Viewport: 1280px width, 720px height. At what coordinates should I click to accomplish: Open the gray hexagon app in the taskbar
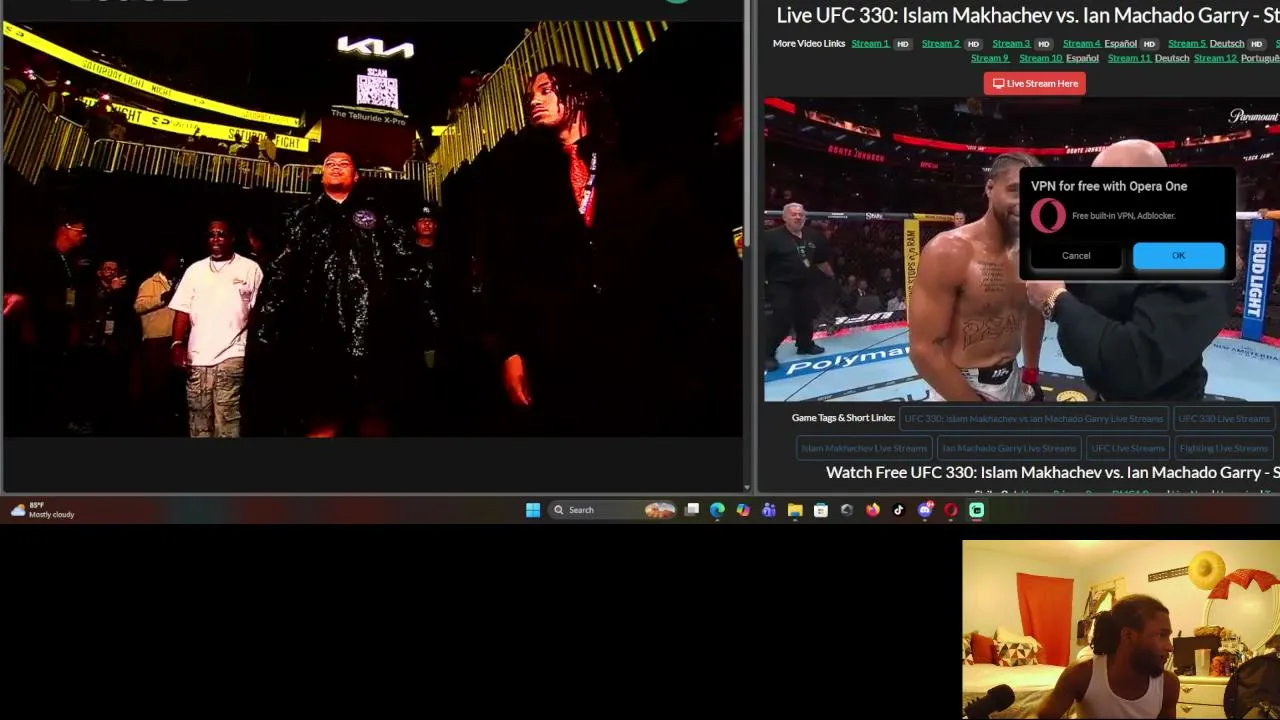(847, 510)
